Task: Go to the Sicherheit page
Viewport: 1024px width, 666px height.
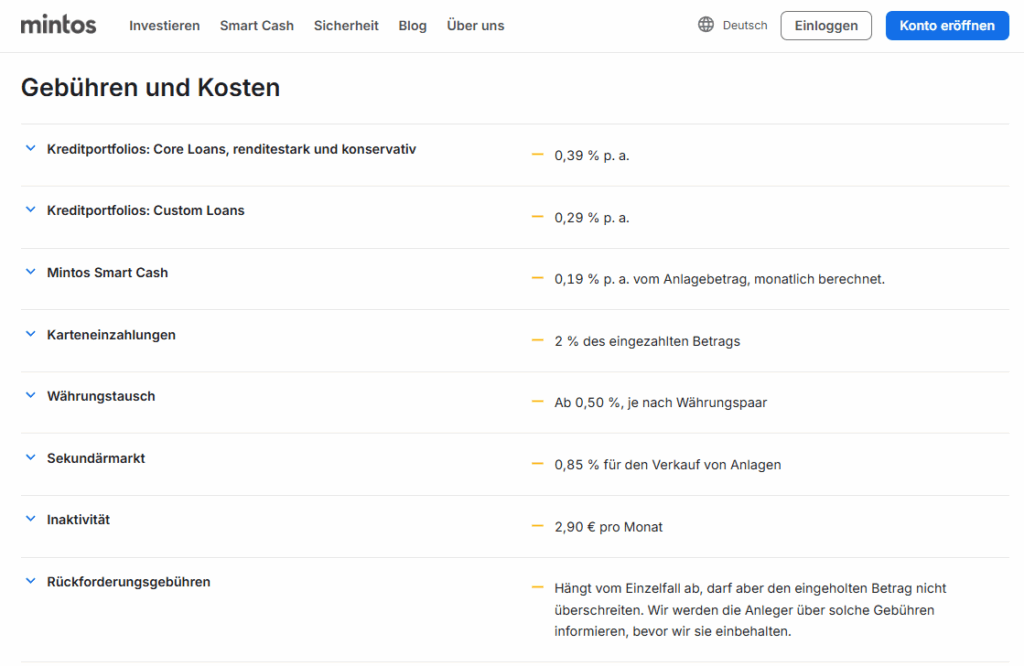Action: pos(346,26)
